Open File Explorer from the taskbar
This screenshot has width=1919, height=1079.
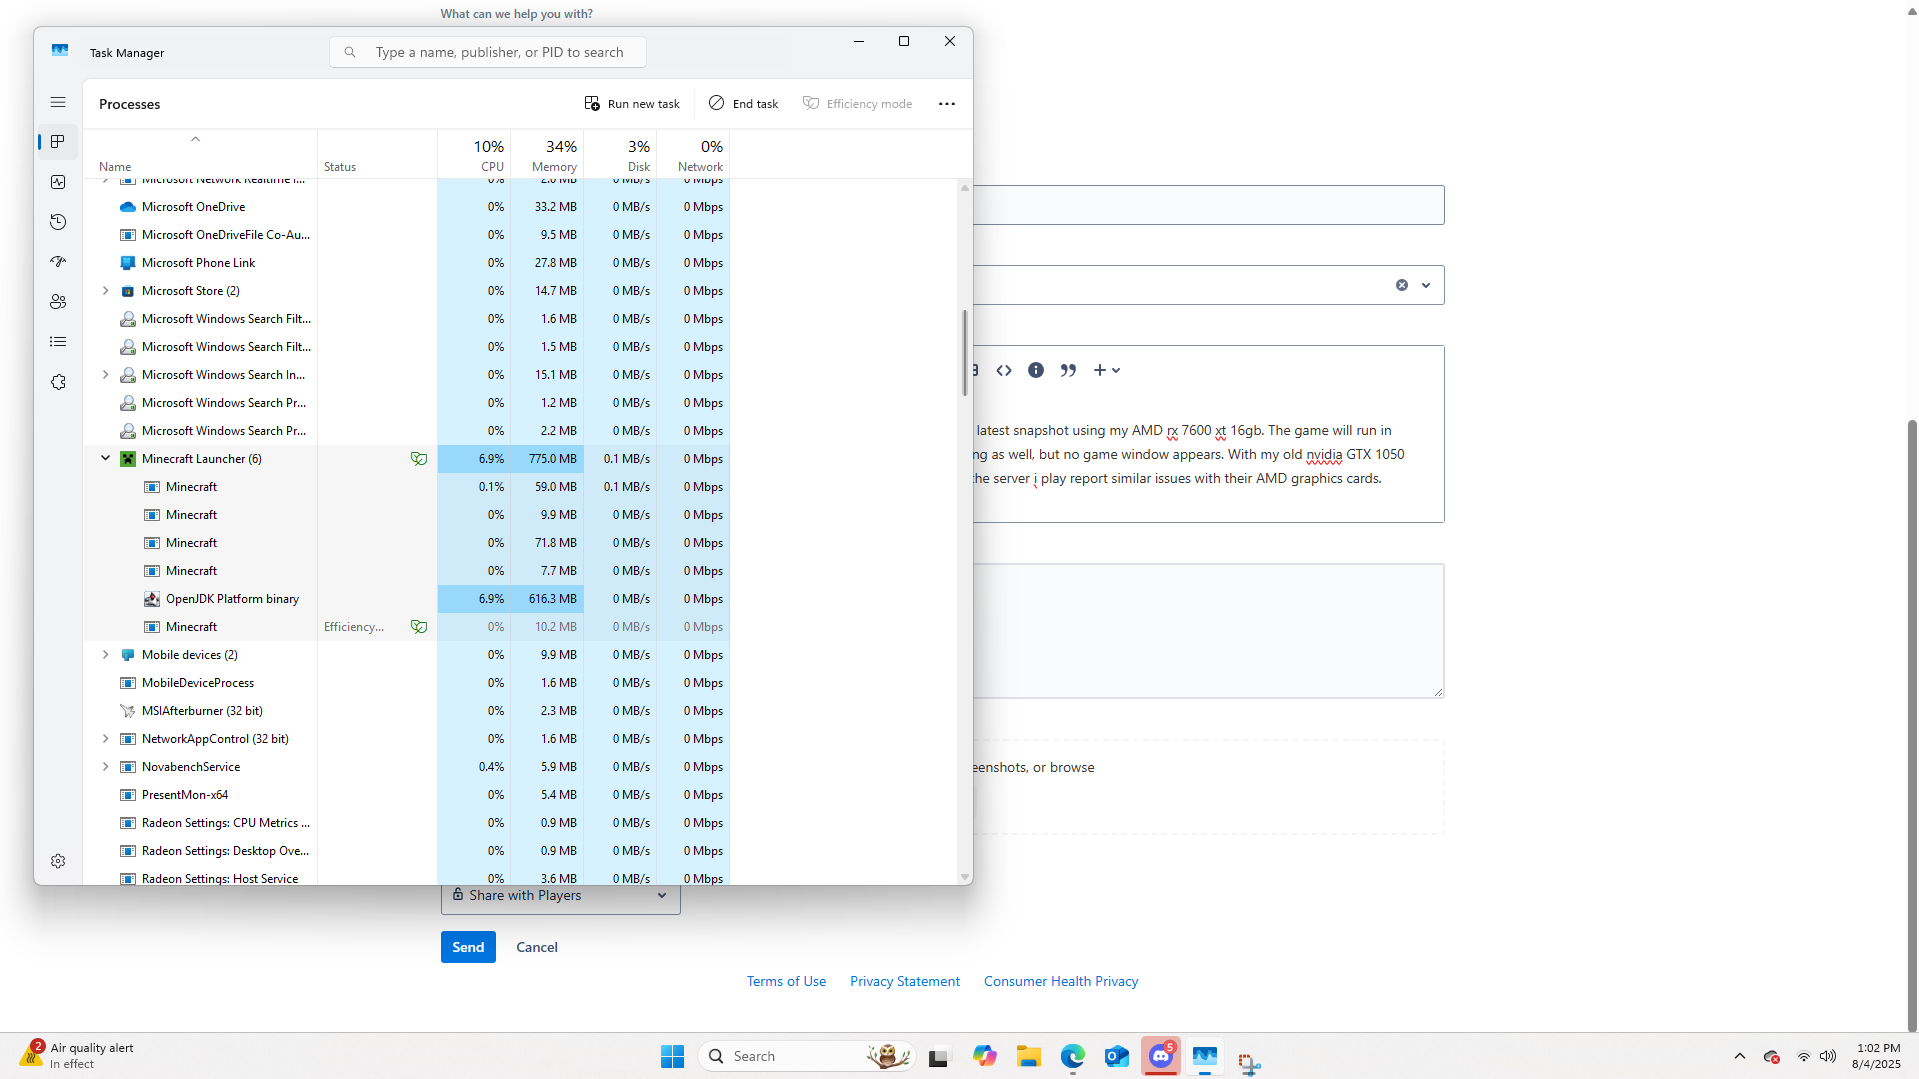click(x=1029, y=1056)
